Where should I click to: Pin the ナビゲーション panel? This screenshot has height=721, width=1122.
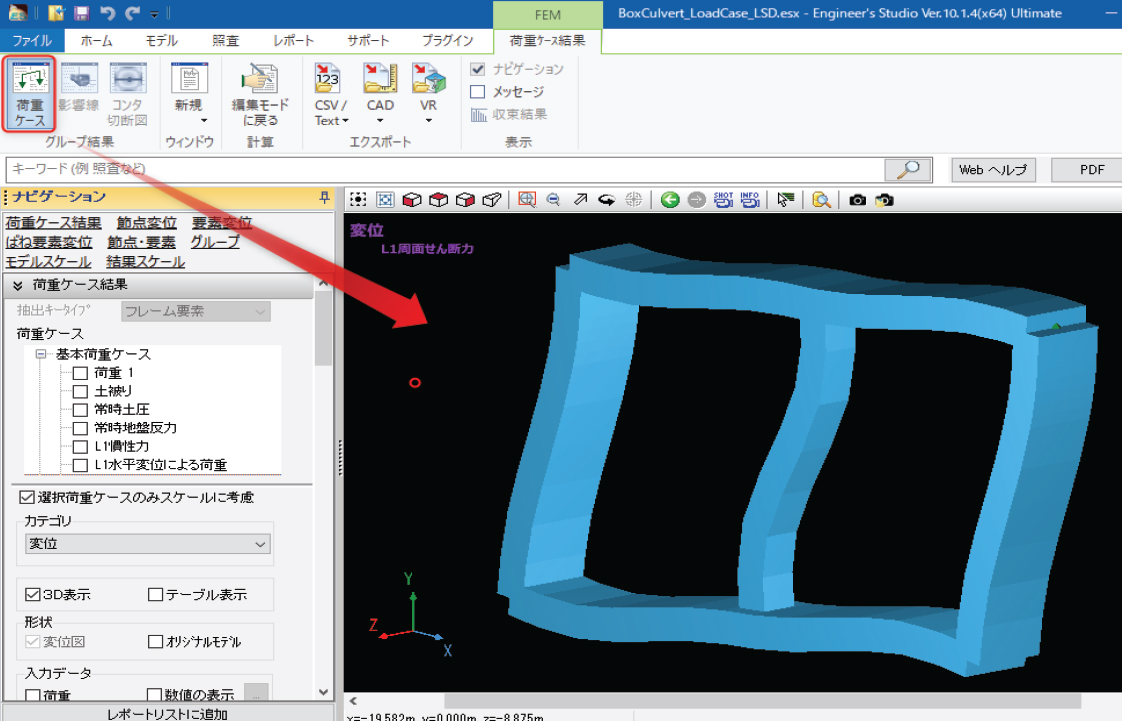[324, 197]
